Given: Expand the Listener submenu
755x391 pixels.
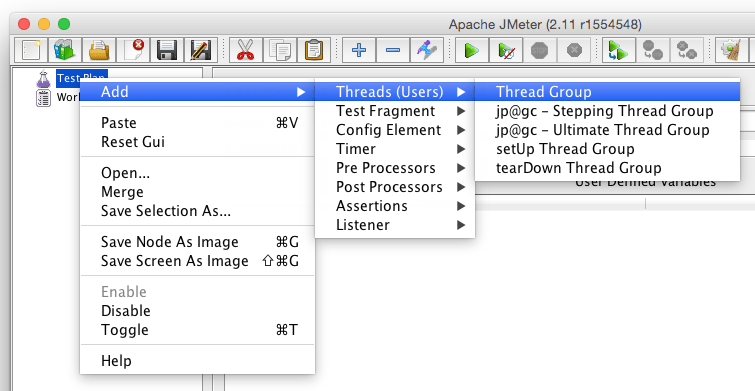Looking at the screenshot, I should (395, 225).
